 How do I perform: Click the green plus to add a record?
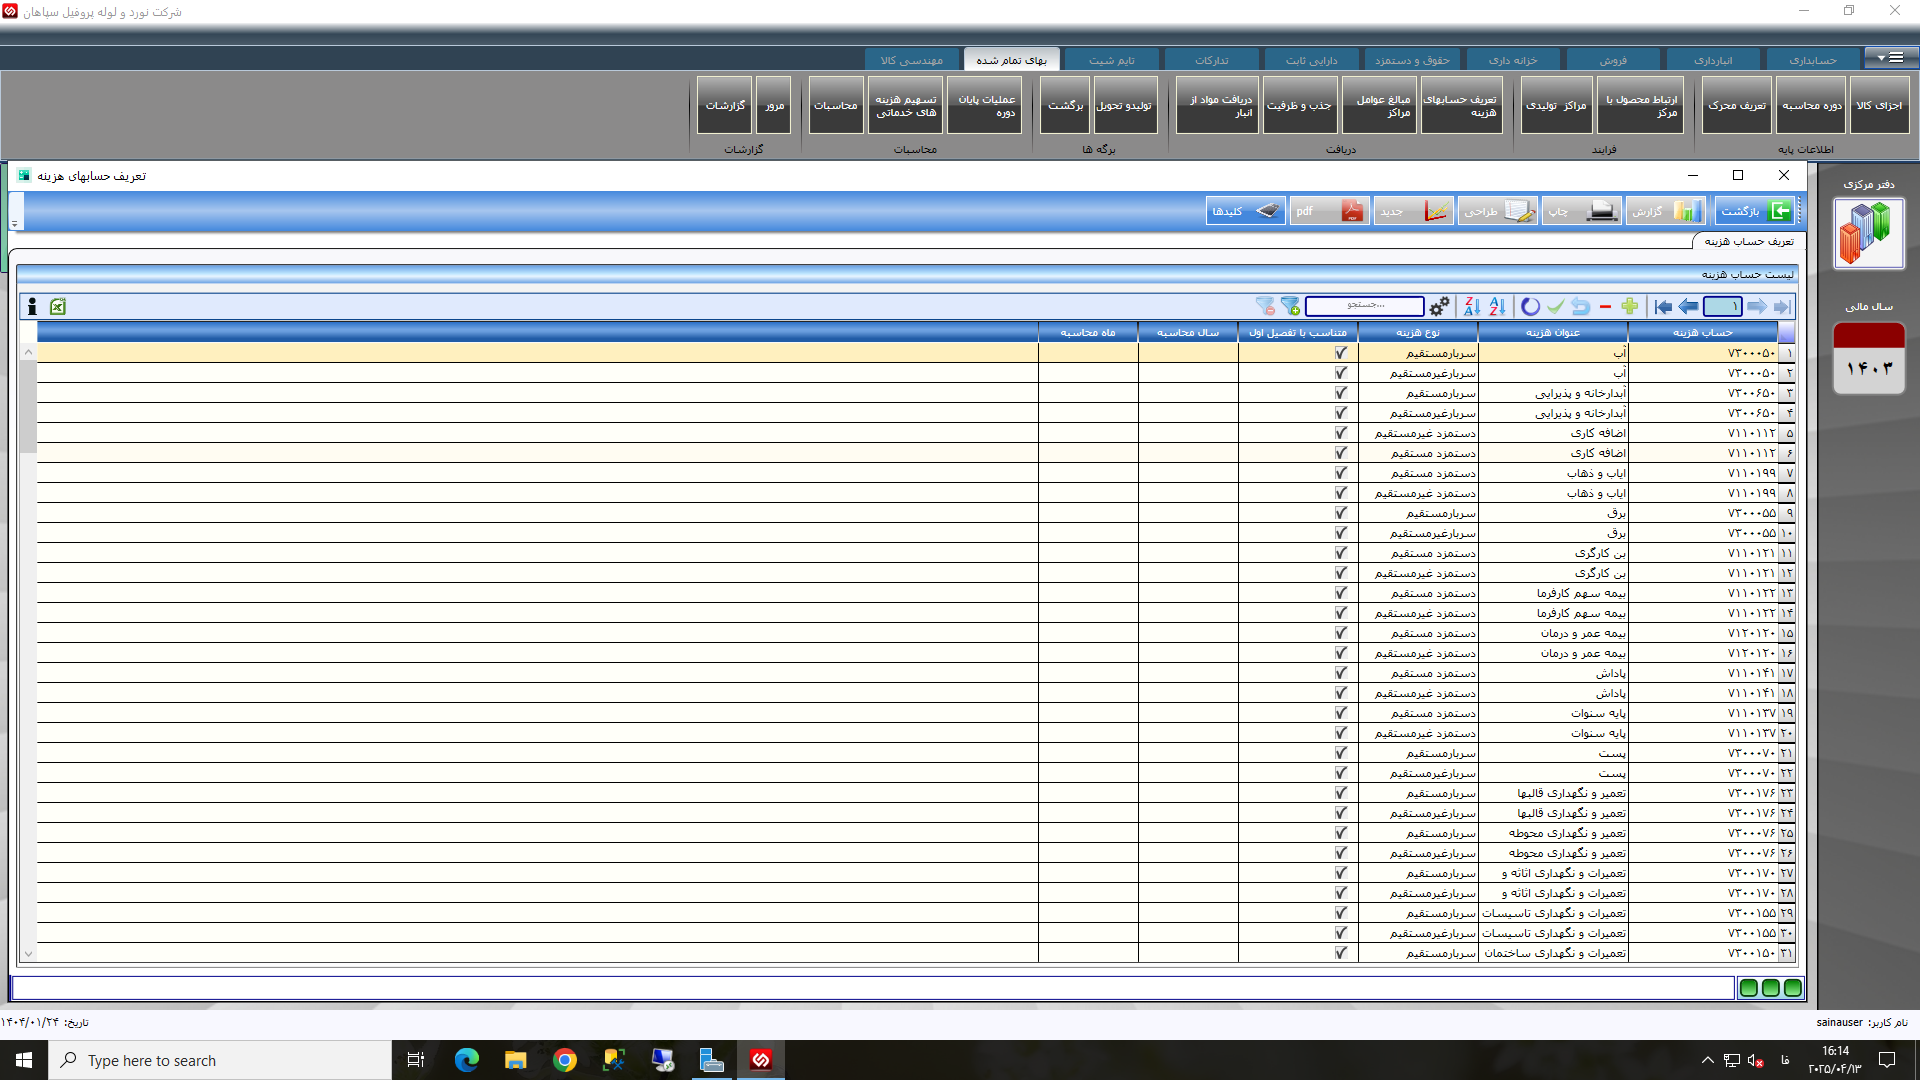(x=1630, y=307)
